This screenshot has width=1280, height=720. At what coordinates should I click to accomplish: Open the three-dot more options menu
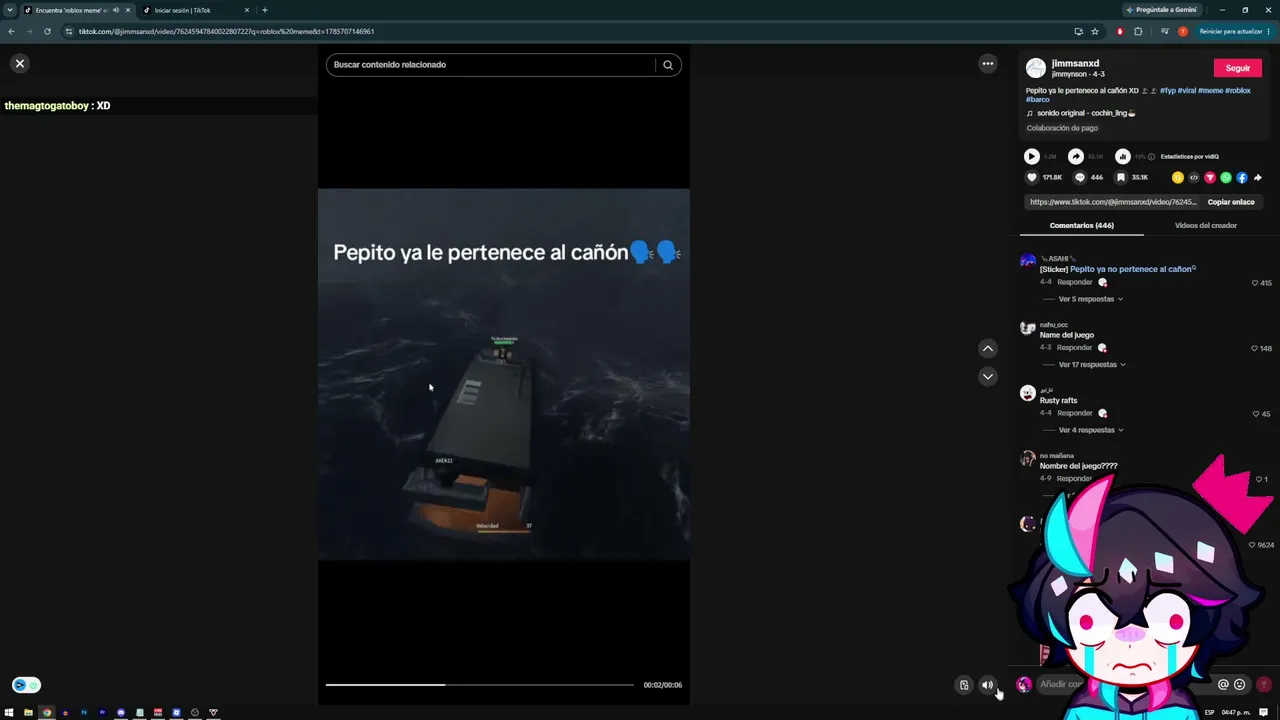(x=988, y=63)
